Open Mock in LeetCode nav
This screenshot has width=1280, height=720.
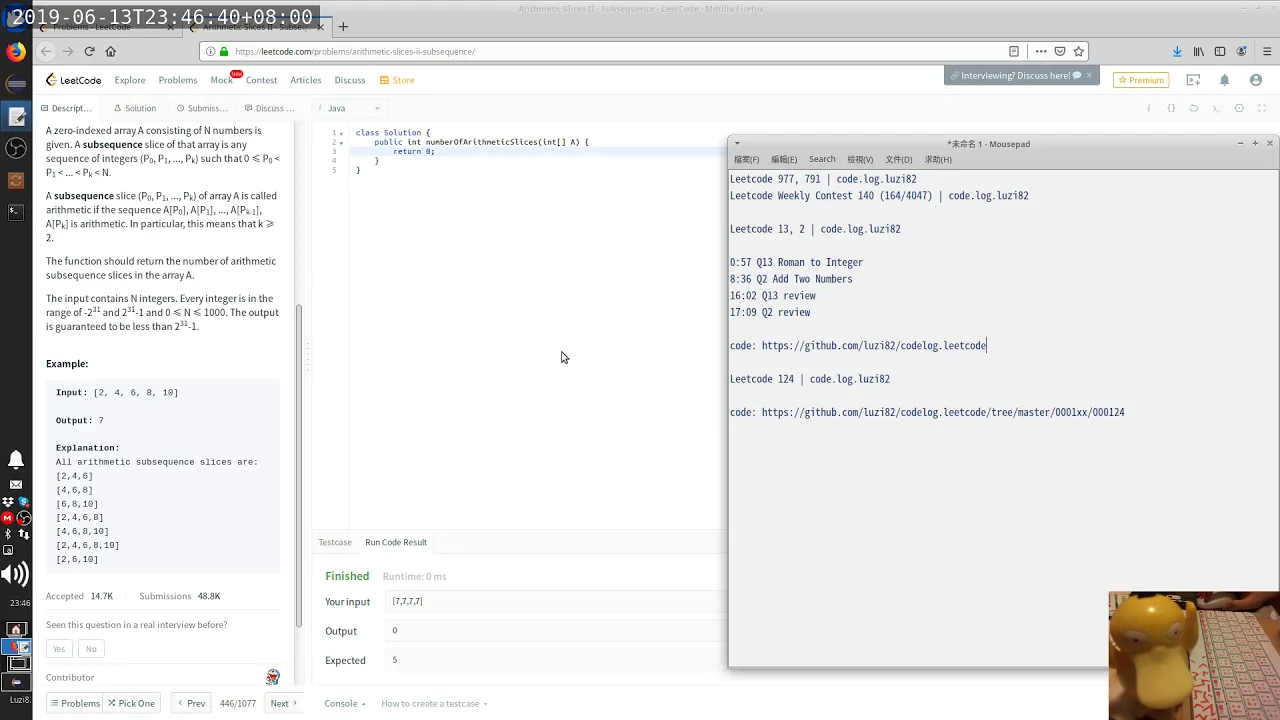point(221,80)
